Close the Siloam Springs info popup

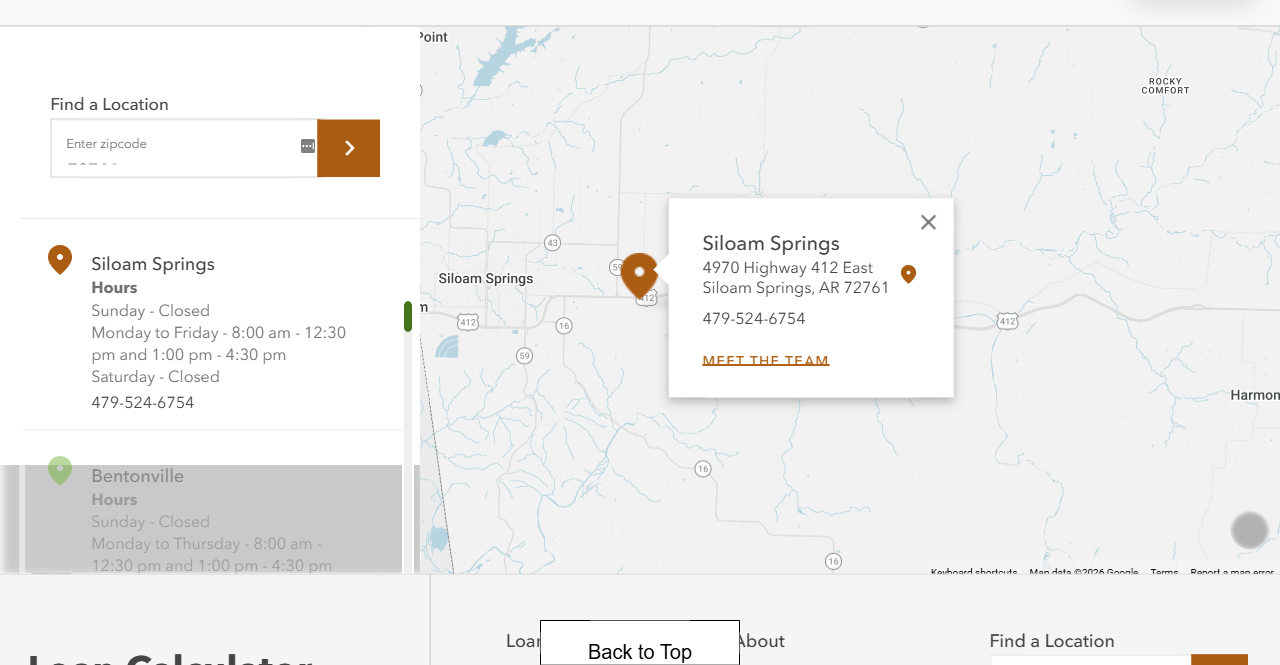pyautogui.click(x=928, y=222)
